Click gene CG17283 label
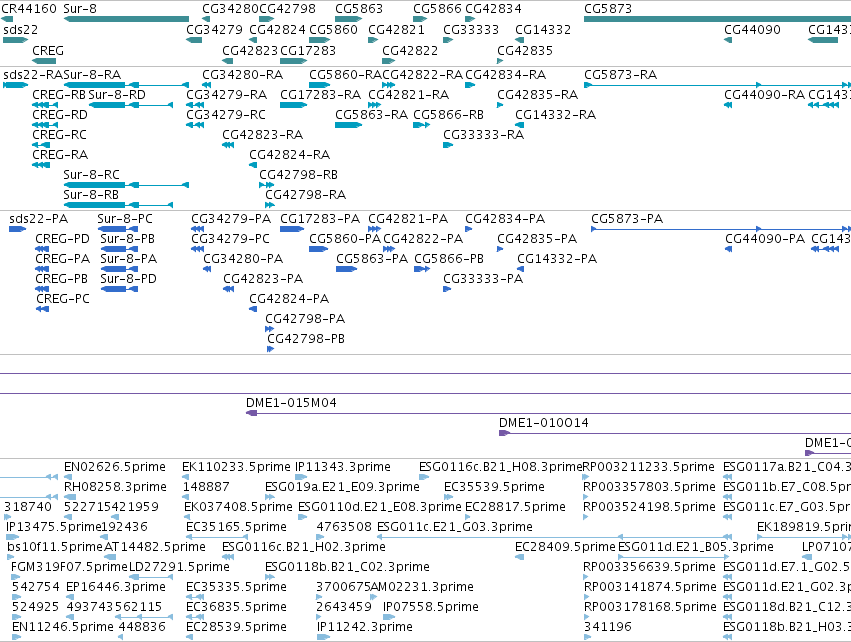 308,50
